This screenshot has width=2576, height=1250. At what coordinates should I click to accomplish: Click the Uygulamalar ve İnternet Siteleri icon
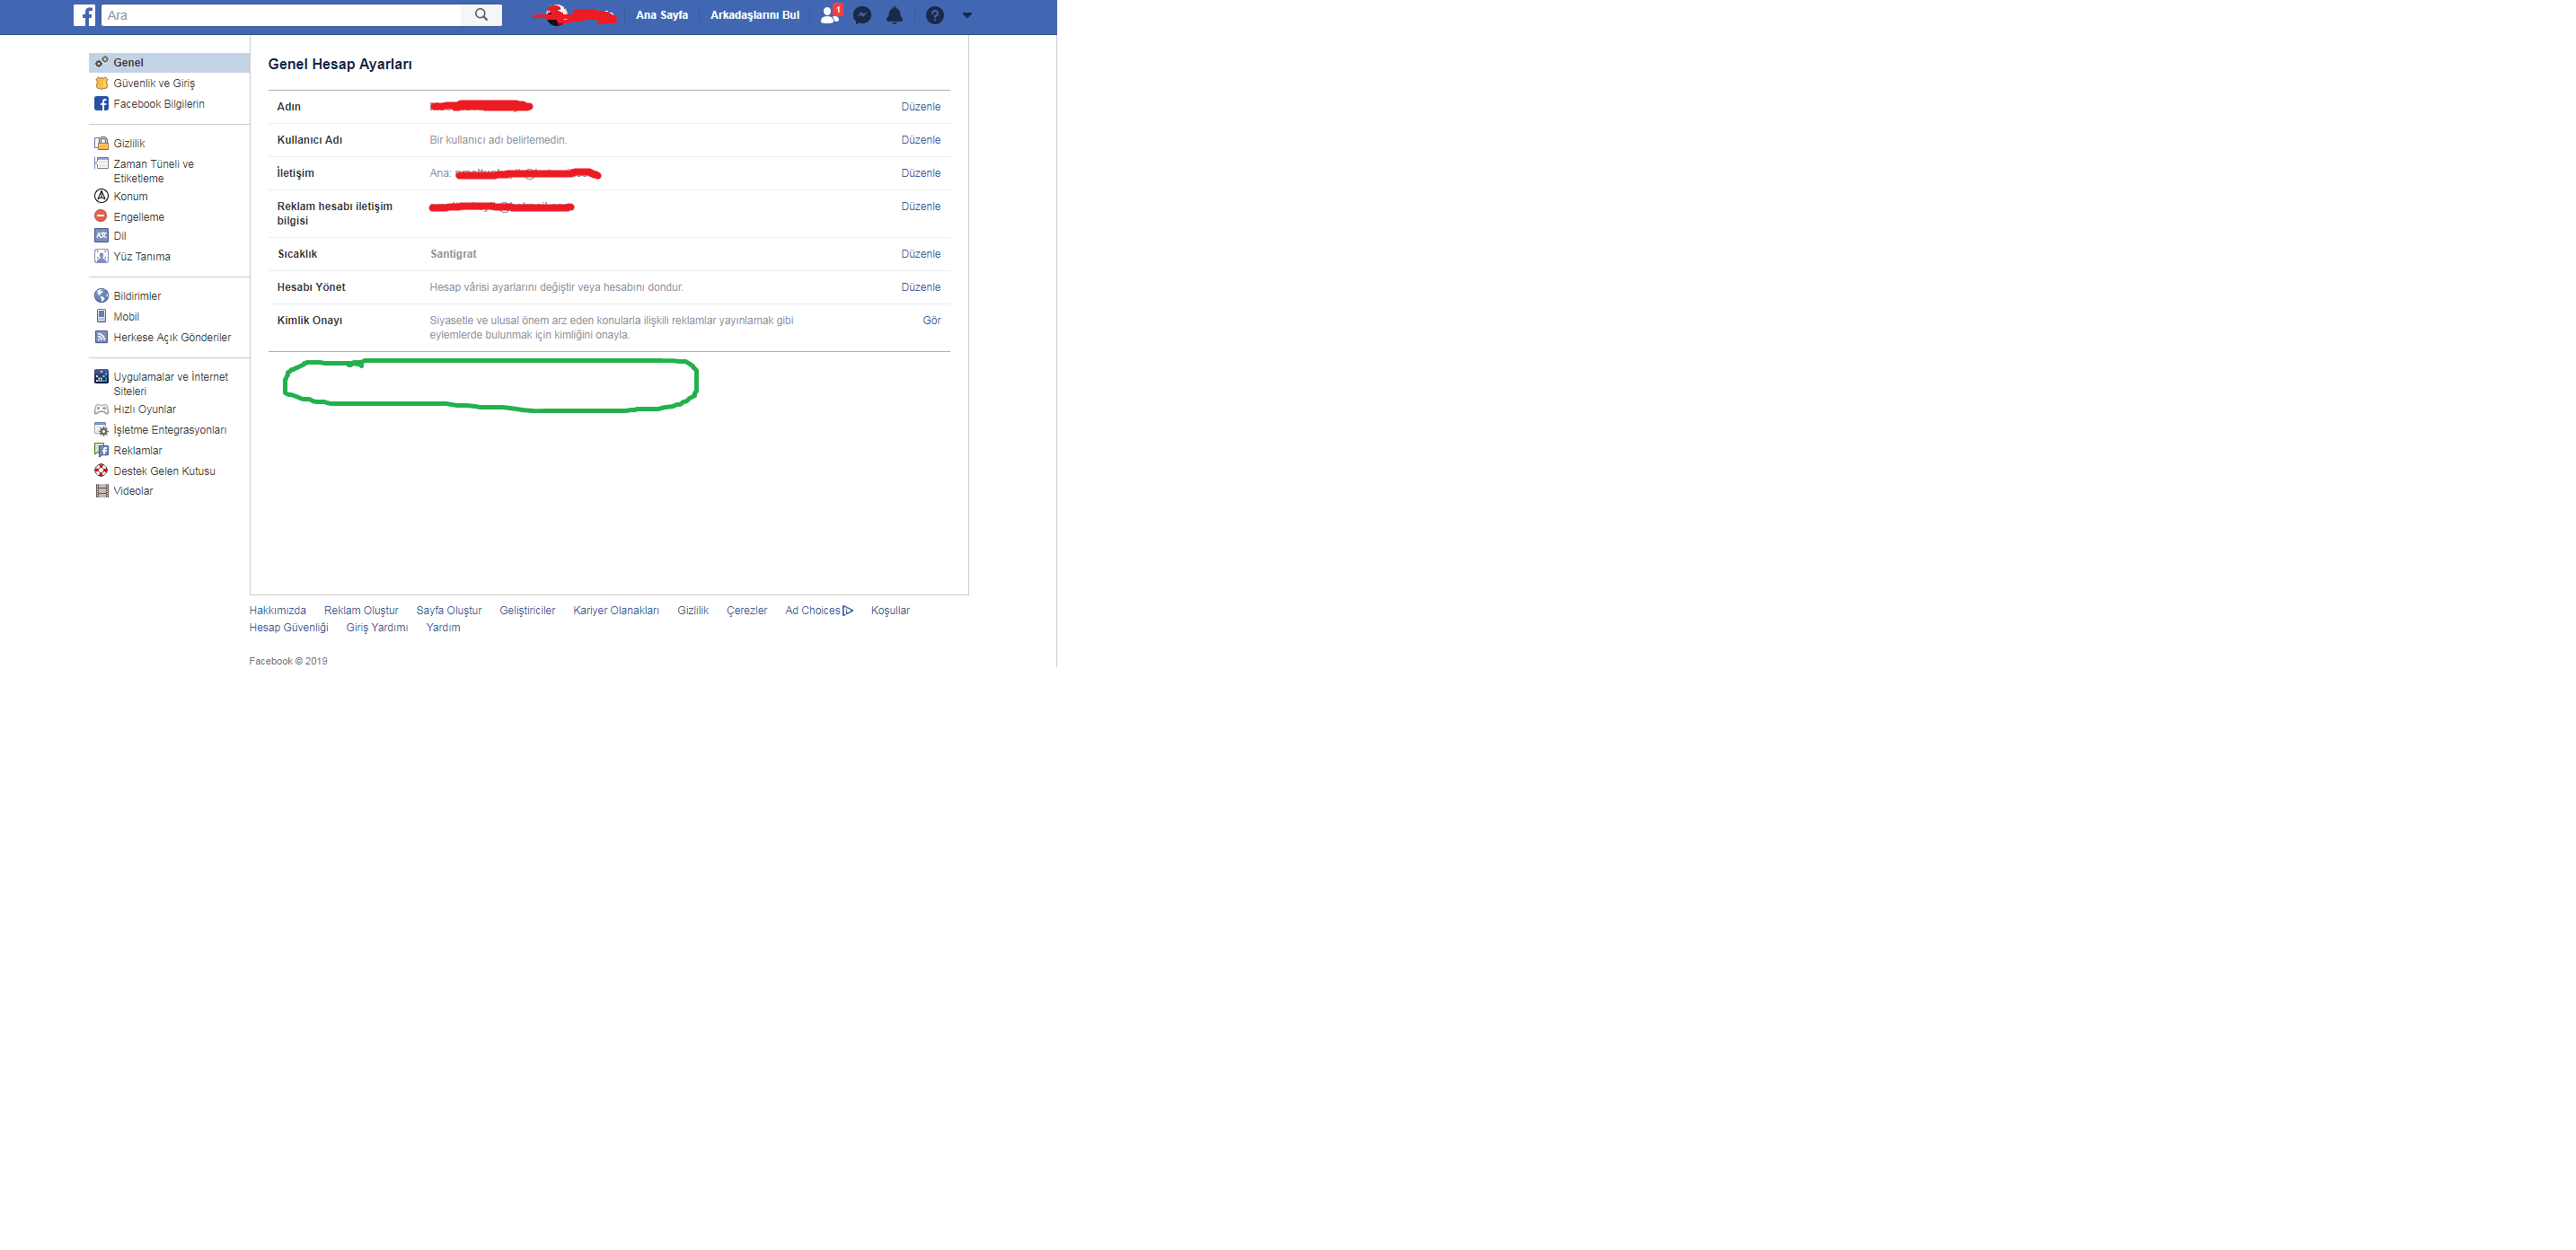[101, 377]
